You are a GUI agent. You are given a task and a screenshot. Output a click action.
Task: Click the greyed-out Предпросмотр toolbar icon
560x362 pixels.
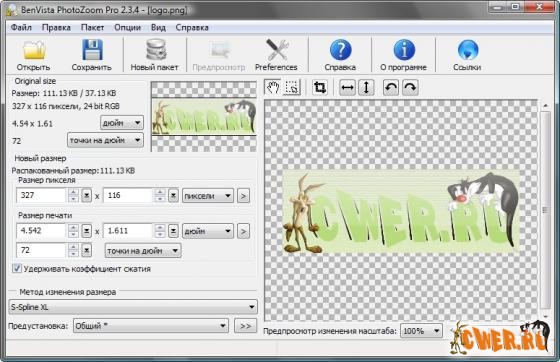[219, 55]
